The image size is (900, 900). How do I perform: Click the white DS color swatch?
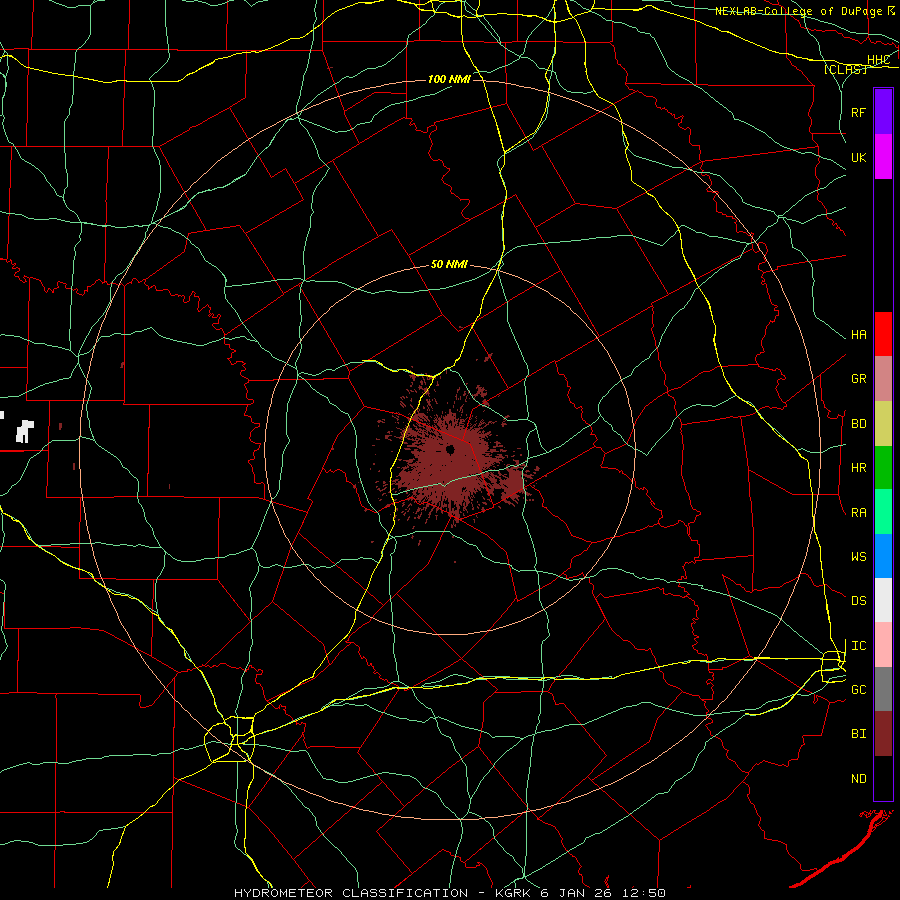tap(883, 600)
